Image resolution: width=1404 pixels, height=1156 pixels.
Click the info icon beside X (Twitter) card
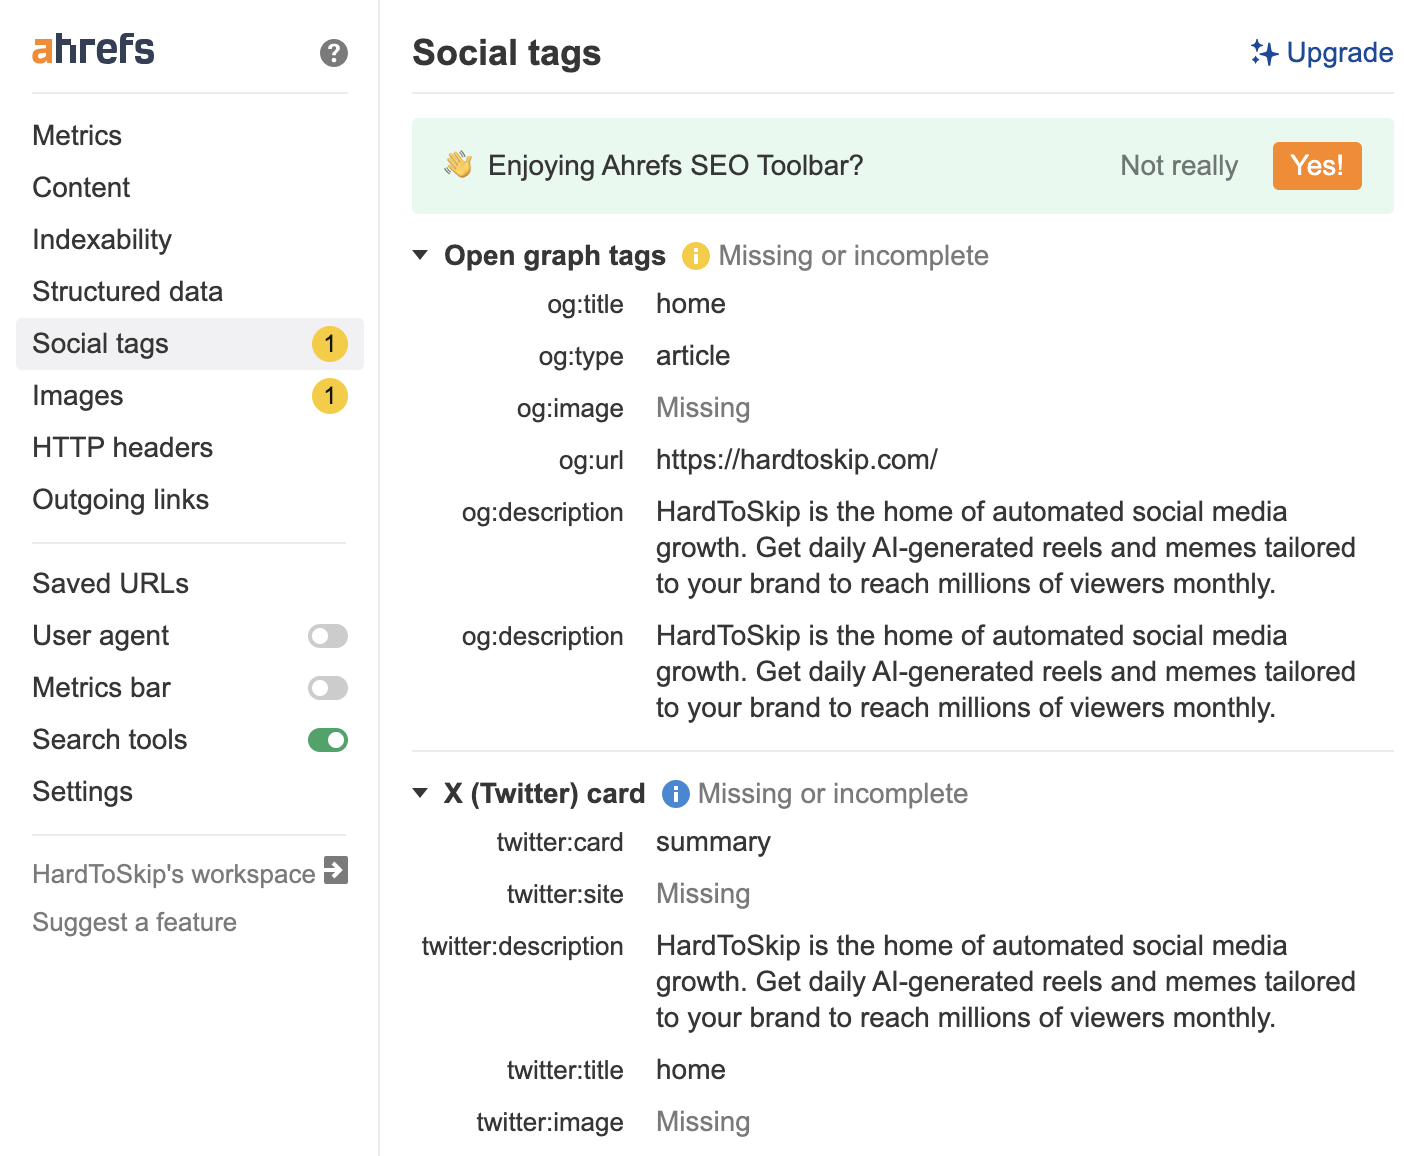(676, 794)
